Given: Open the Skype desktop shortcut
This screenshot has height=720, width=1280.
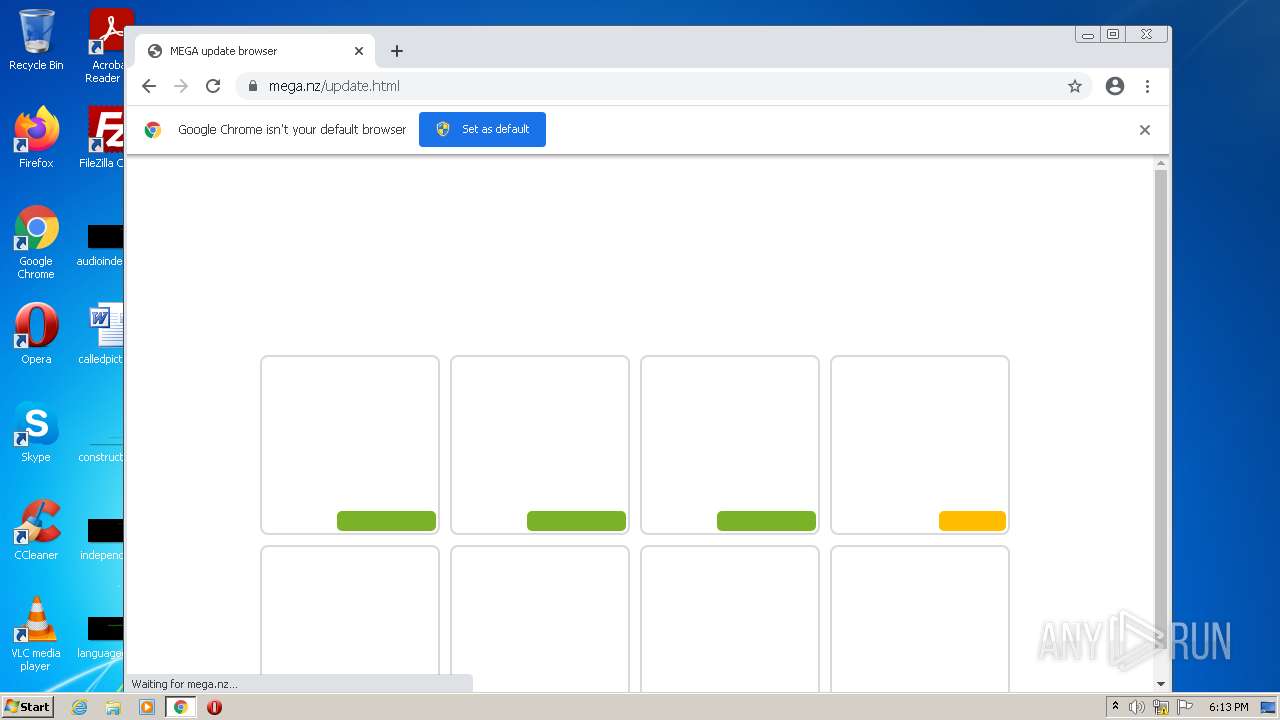Looking at the screenshot, I should 36,433.
